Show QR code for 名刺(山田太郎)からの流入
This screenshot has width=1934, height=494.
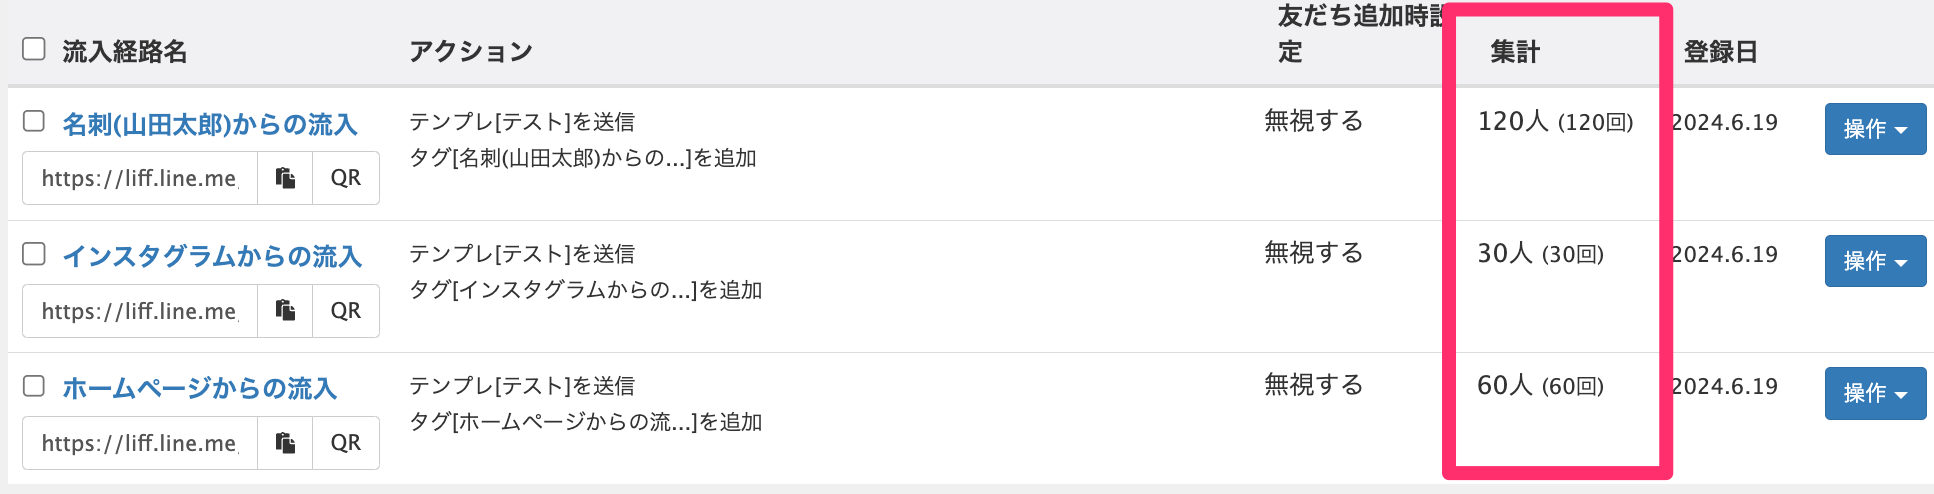(346, 178)
